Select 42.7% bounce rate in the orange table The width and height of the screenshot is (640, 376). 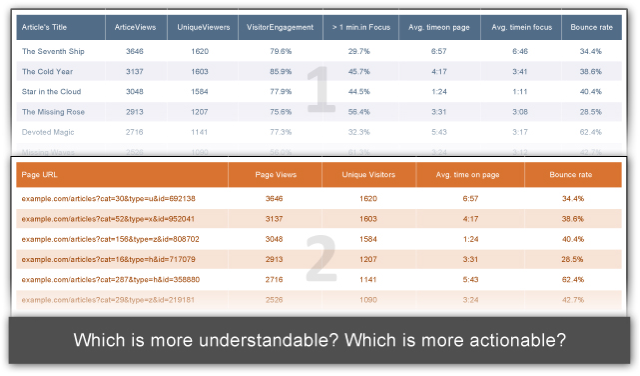click(573, 300)
